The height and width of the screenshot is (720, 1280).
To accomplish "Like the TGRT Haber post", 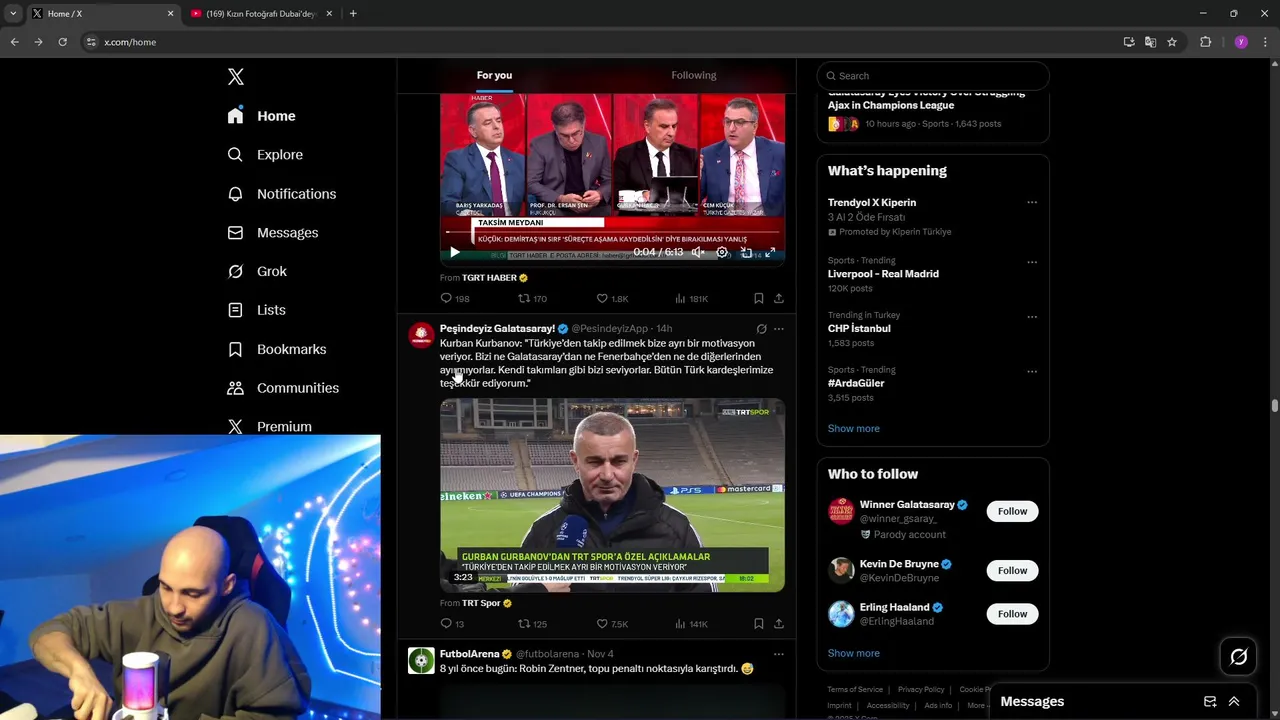I will tap(612, 298).
